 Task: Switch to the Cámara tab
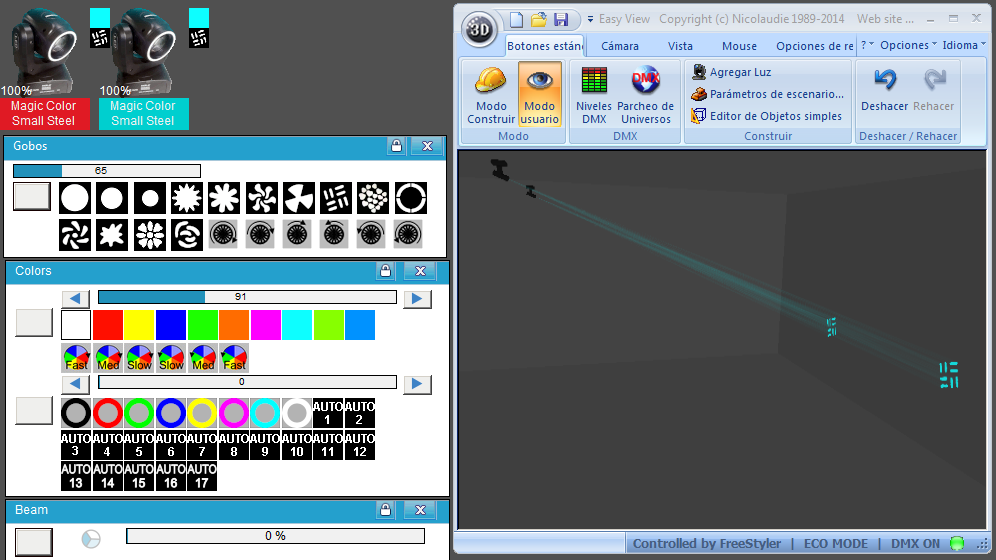[x=620, y=46]
